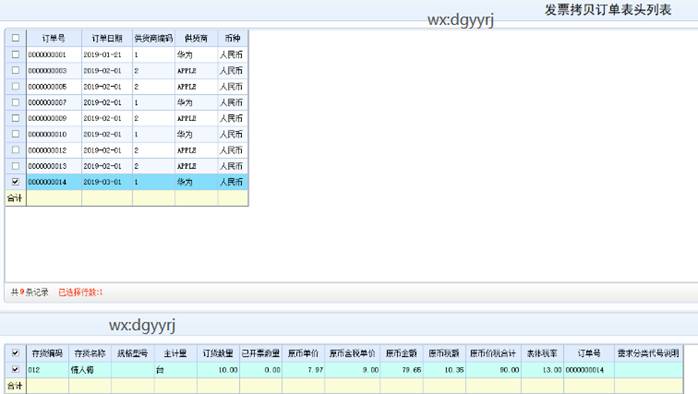698x394 pixels.
Task: Click supplier code cell in order 0000000012 row
Action: (154, 150)
